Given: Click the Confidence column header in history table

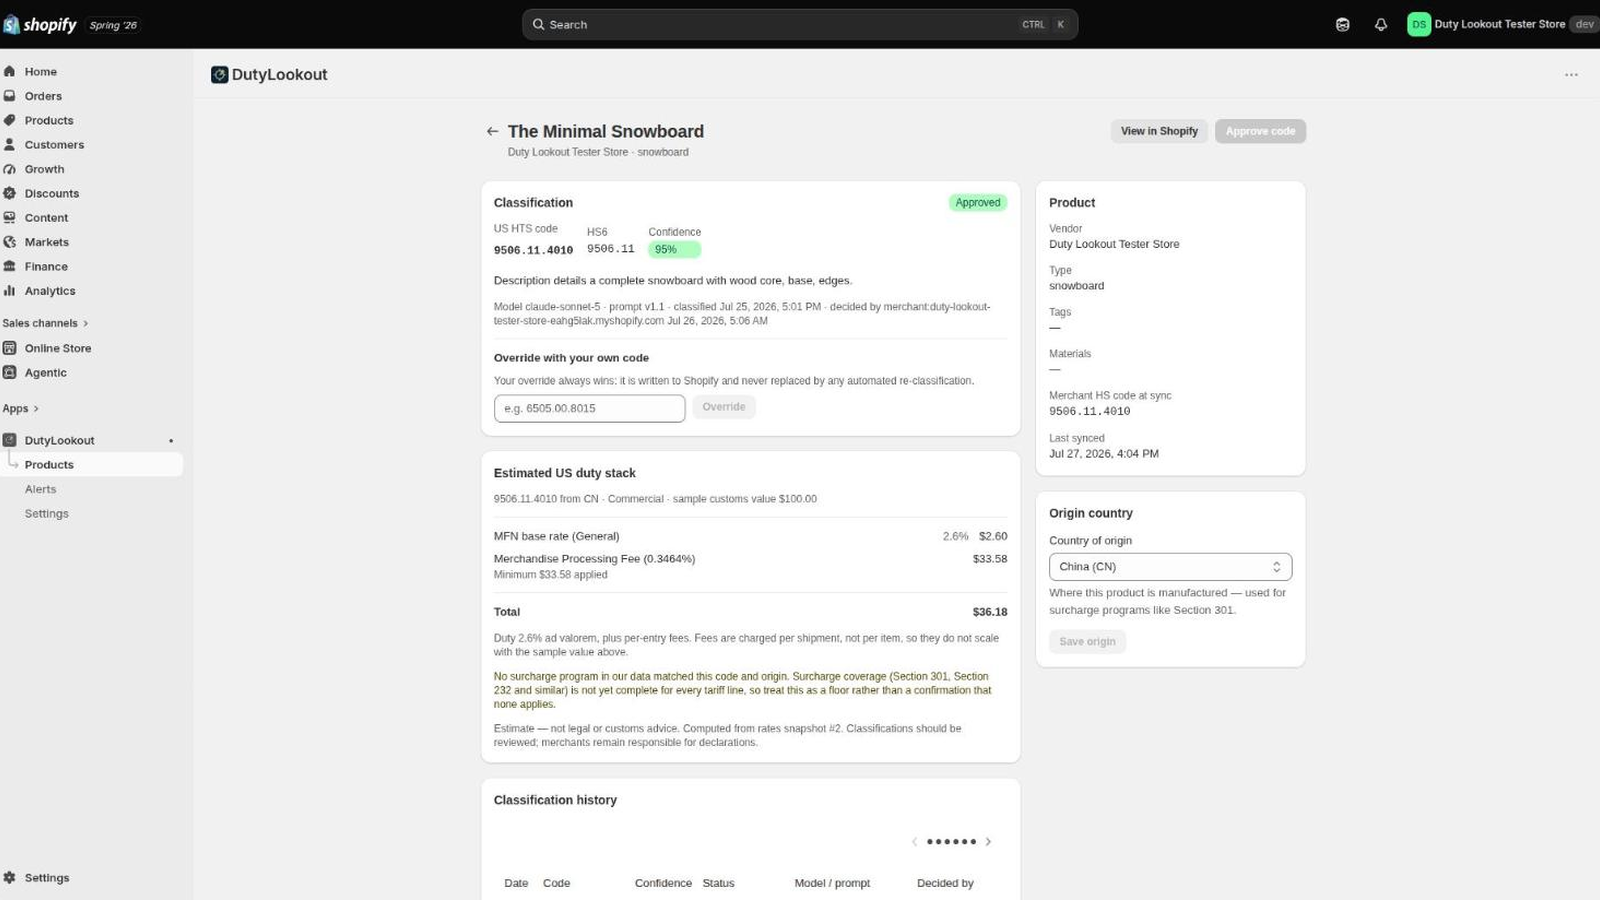Looking at the screenshot, I should pyautogui.click(x=663, y=883).
